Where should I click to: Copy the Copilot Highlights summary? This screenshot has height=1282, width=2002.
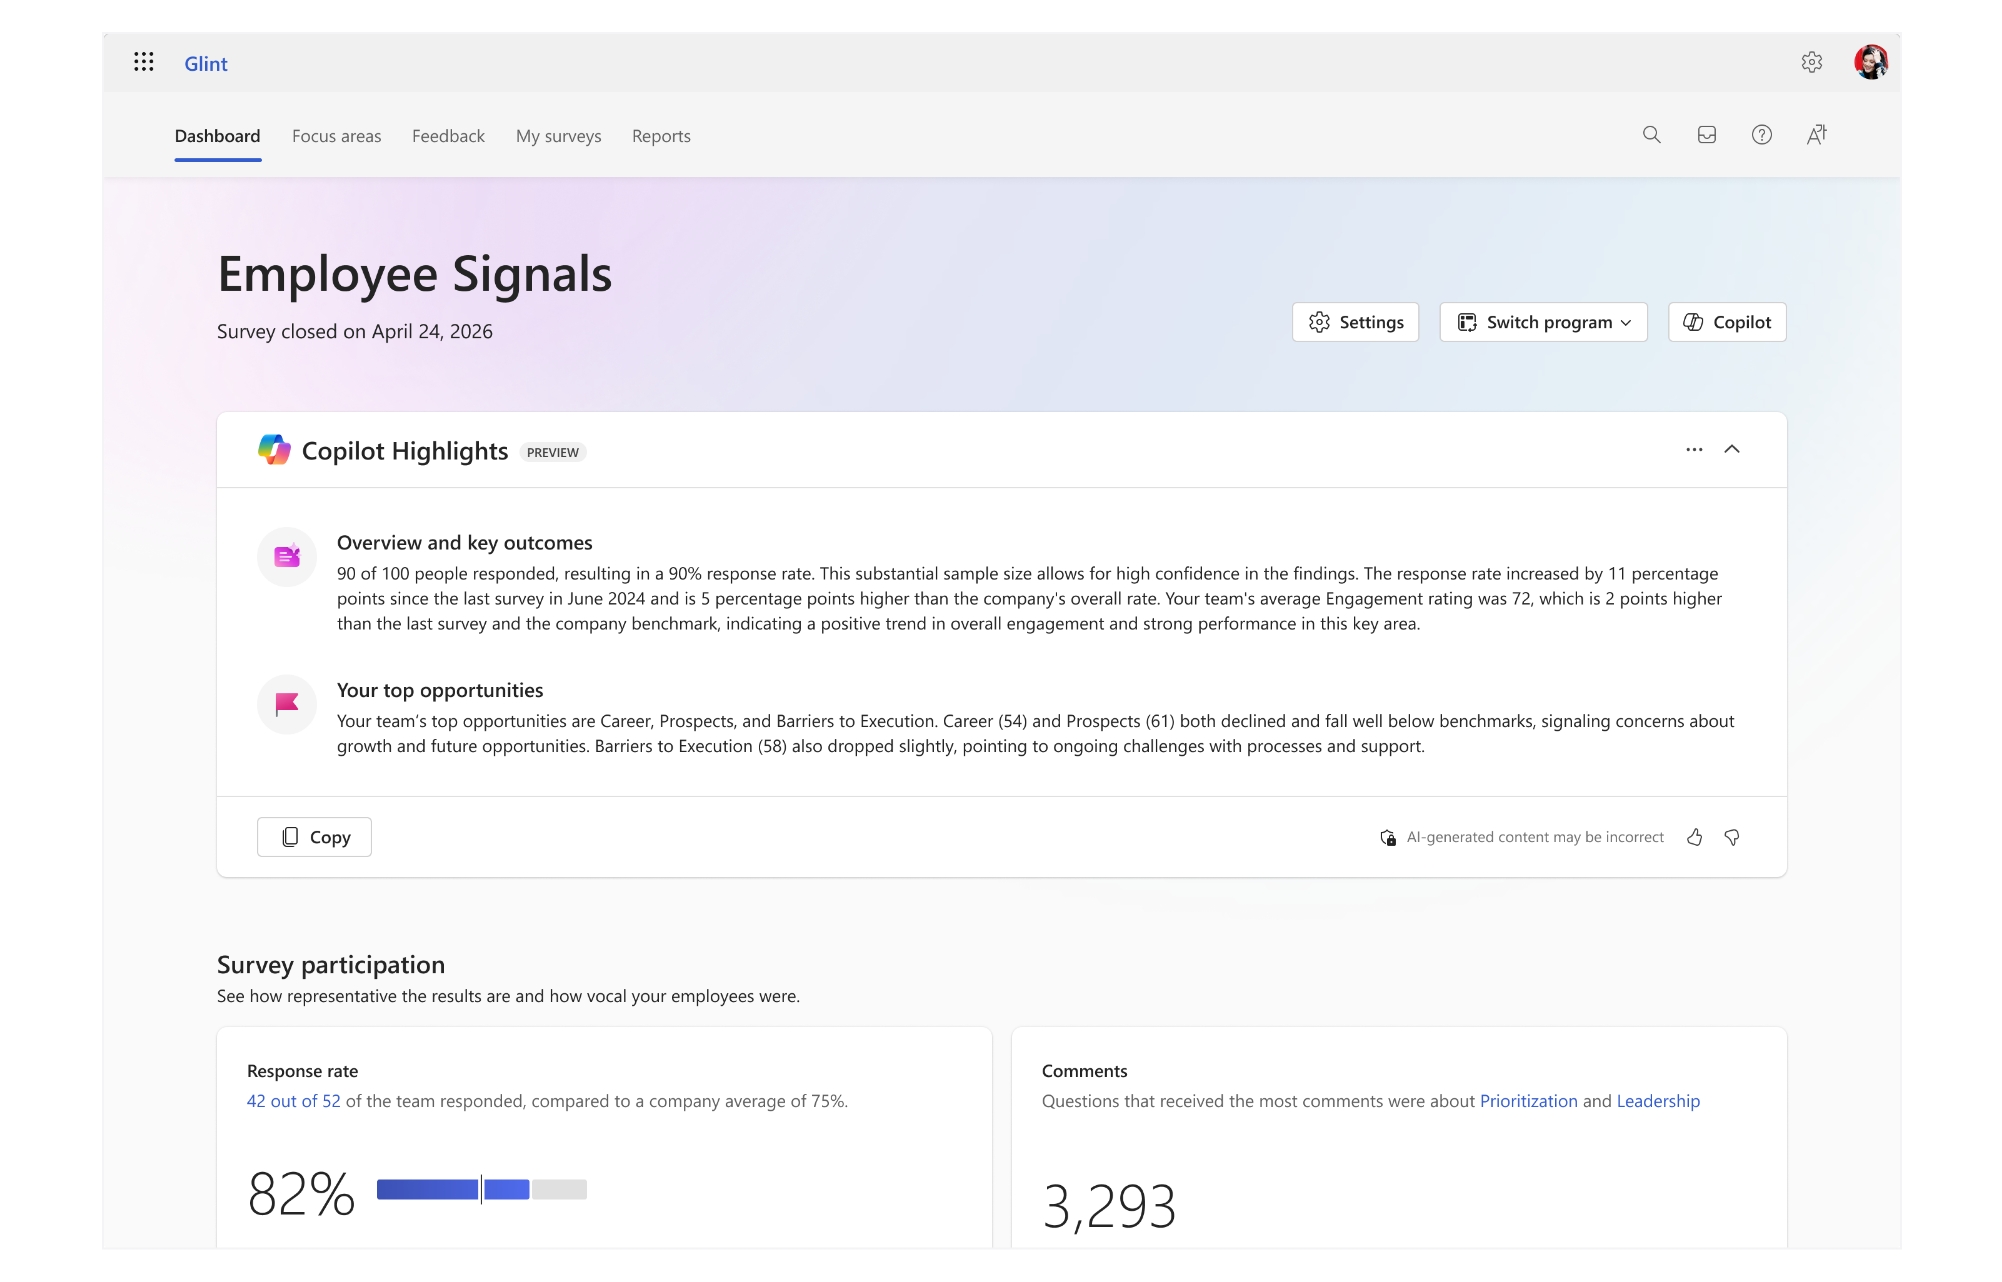point(314,837)
